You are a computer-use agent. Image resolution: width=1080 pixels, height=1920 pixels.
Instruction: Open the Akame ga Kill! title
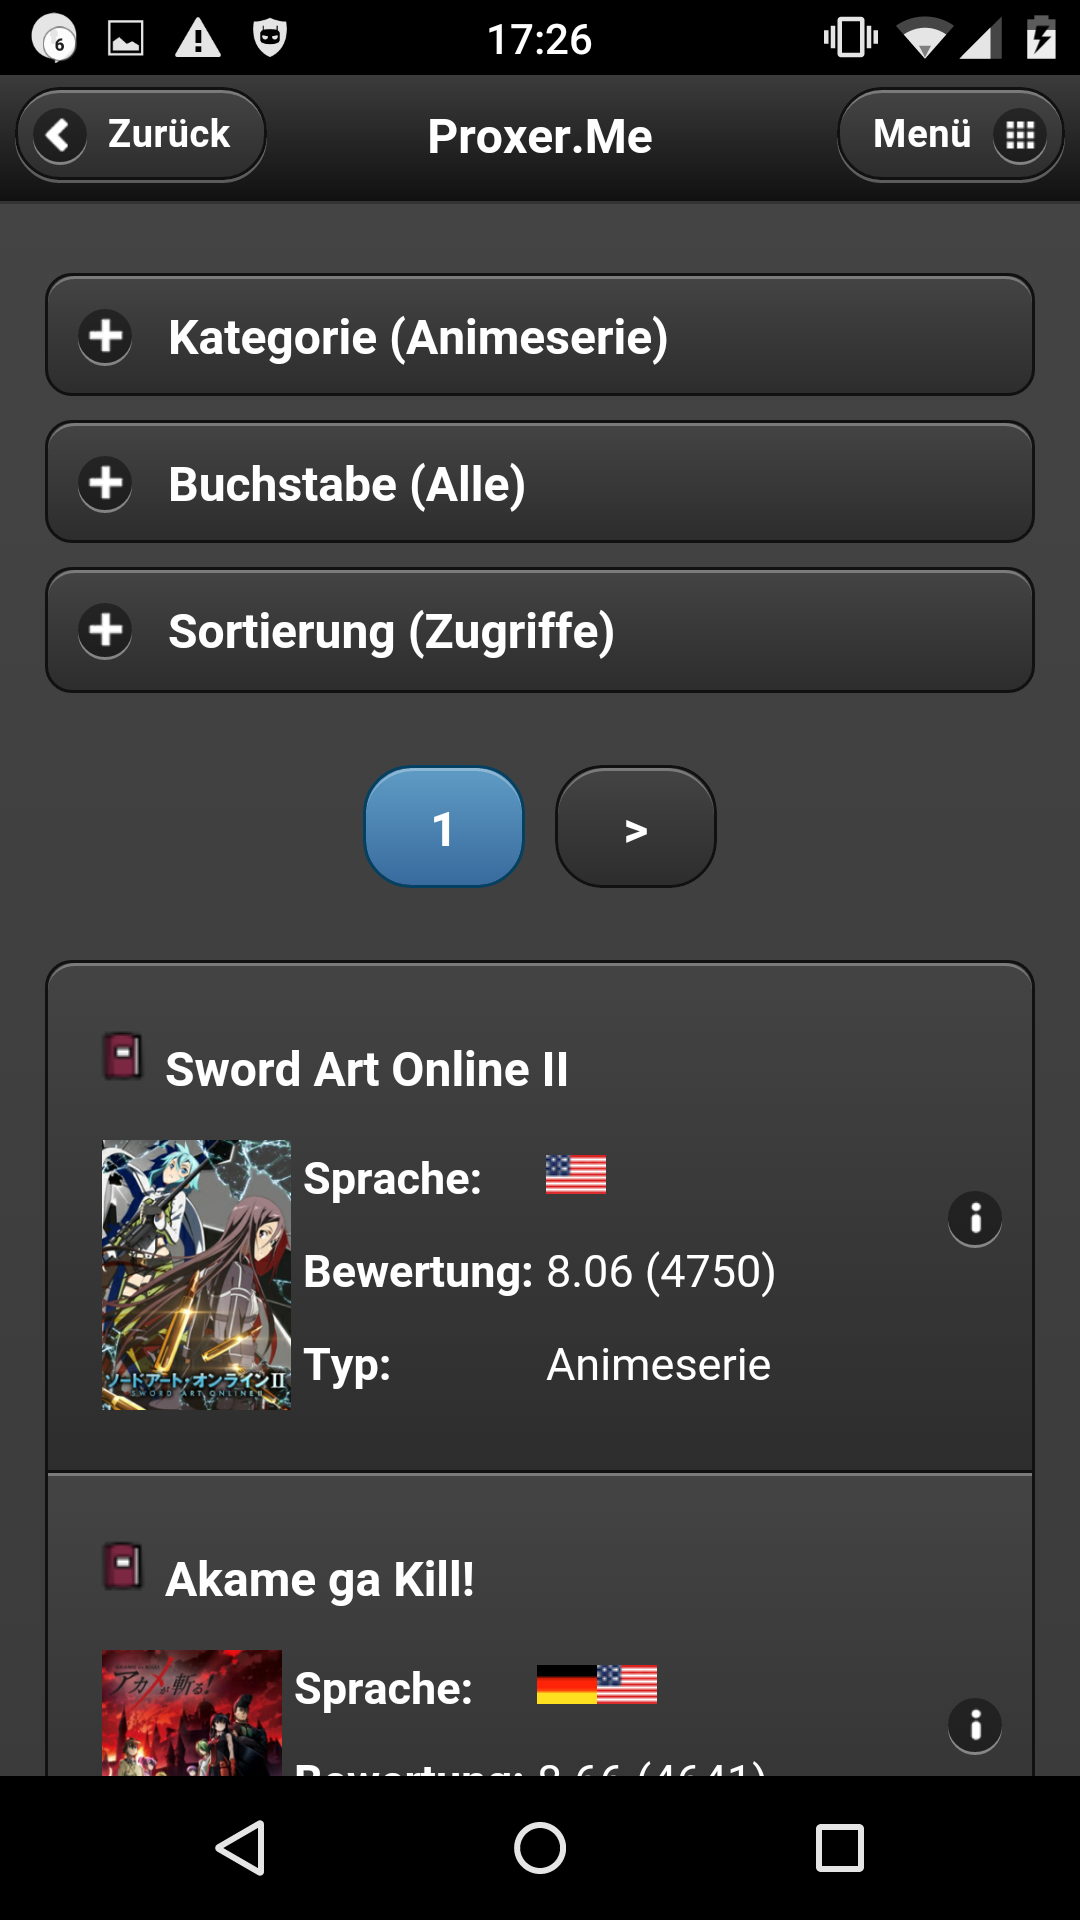320,1580
